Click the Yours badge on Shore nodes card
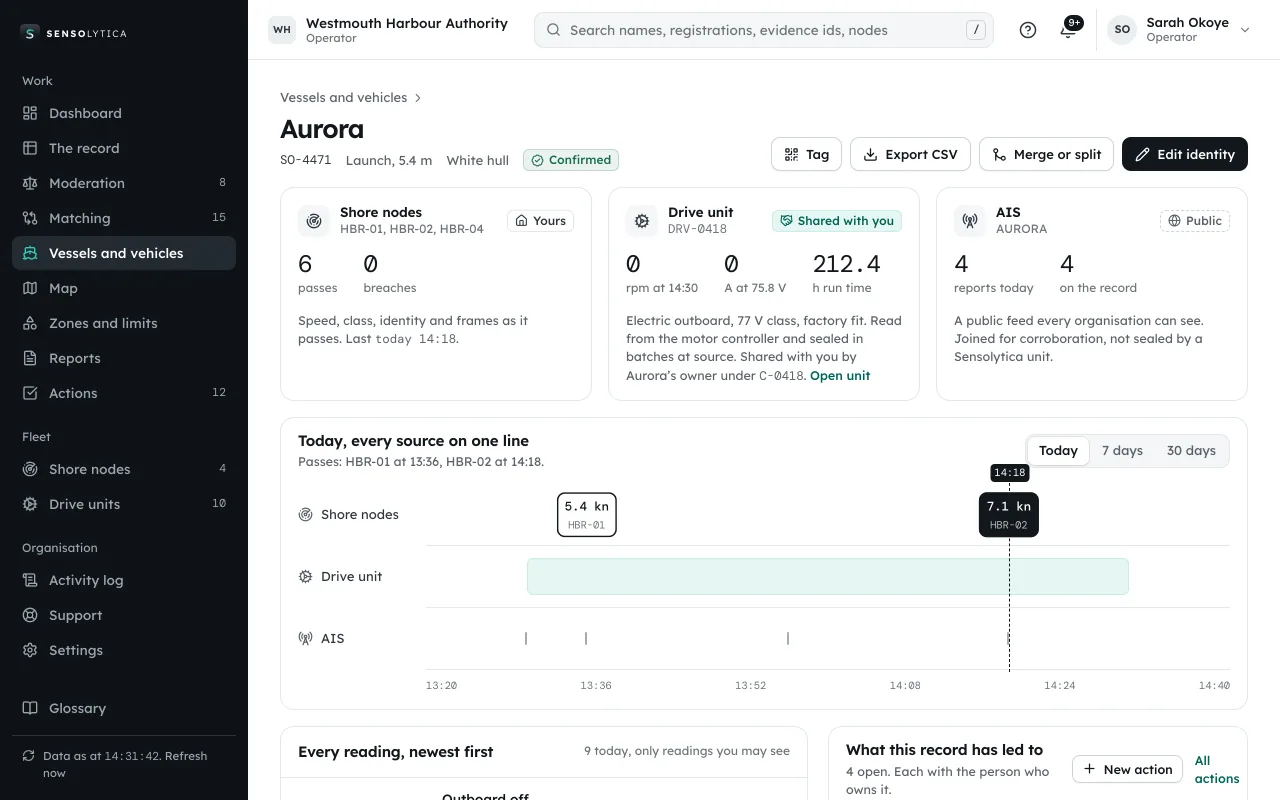 point(541,221)
